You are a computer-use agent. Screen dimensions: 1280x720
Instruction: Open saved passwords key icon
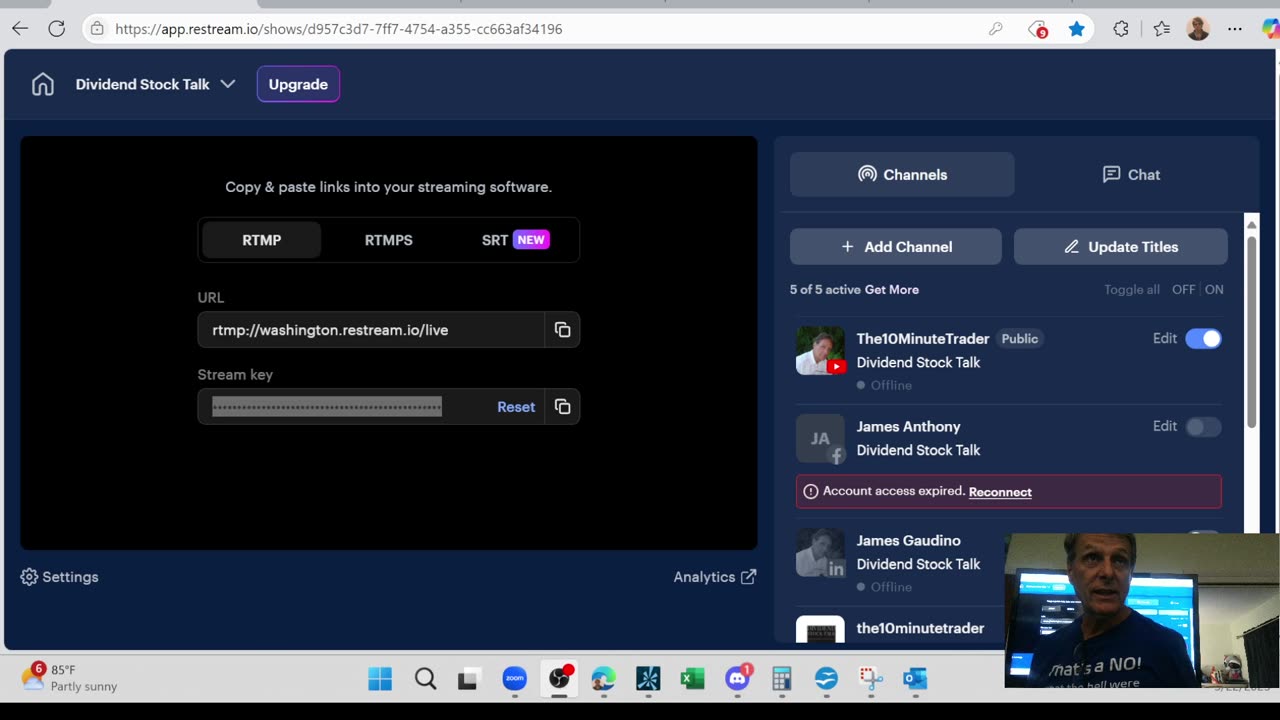[995, 29]
